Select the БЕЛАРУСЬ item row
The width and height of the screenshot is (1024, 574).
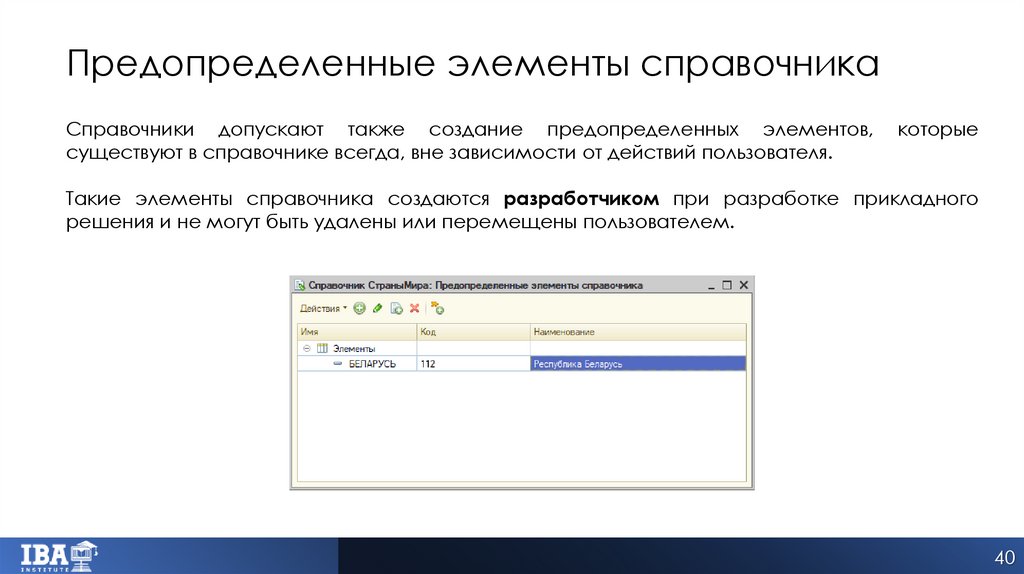[521, 364]
